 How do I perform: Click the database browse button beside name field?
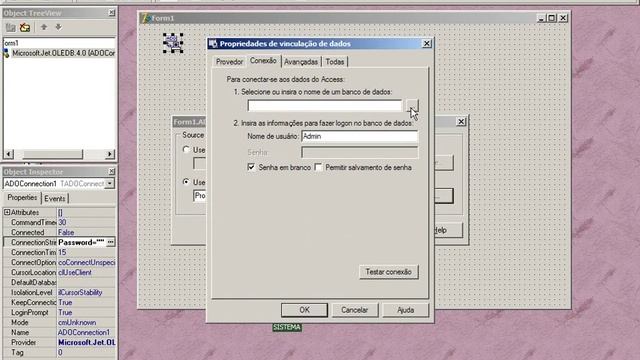[x=412, y=105]
